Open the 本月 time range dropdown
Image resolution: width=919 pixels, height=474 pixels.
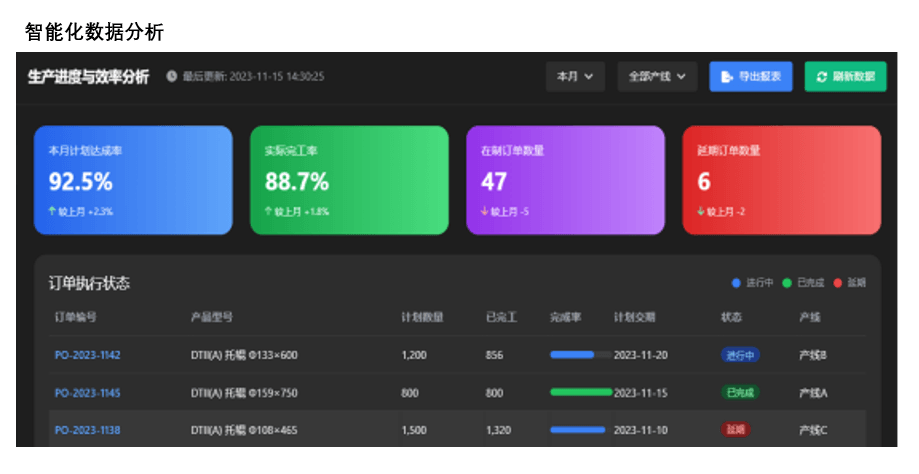[575, 77]
